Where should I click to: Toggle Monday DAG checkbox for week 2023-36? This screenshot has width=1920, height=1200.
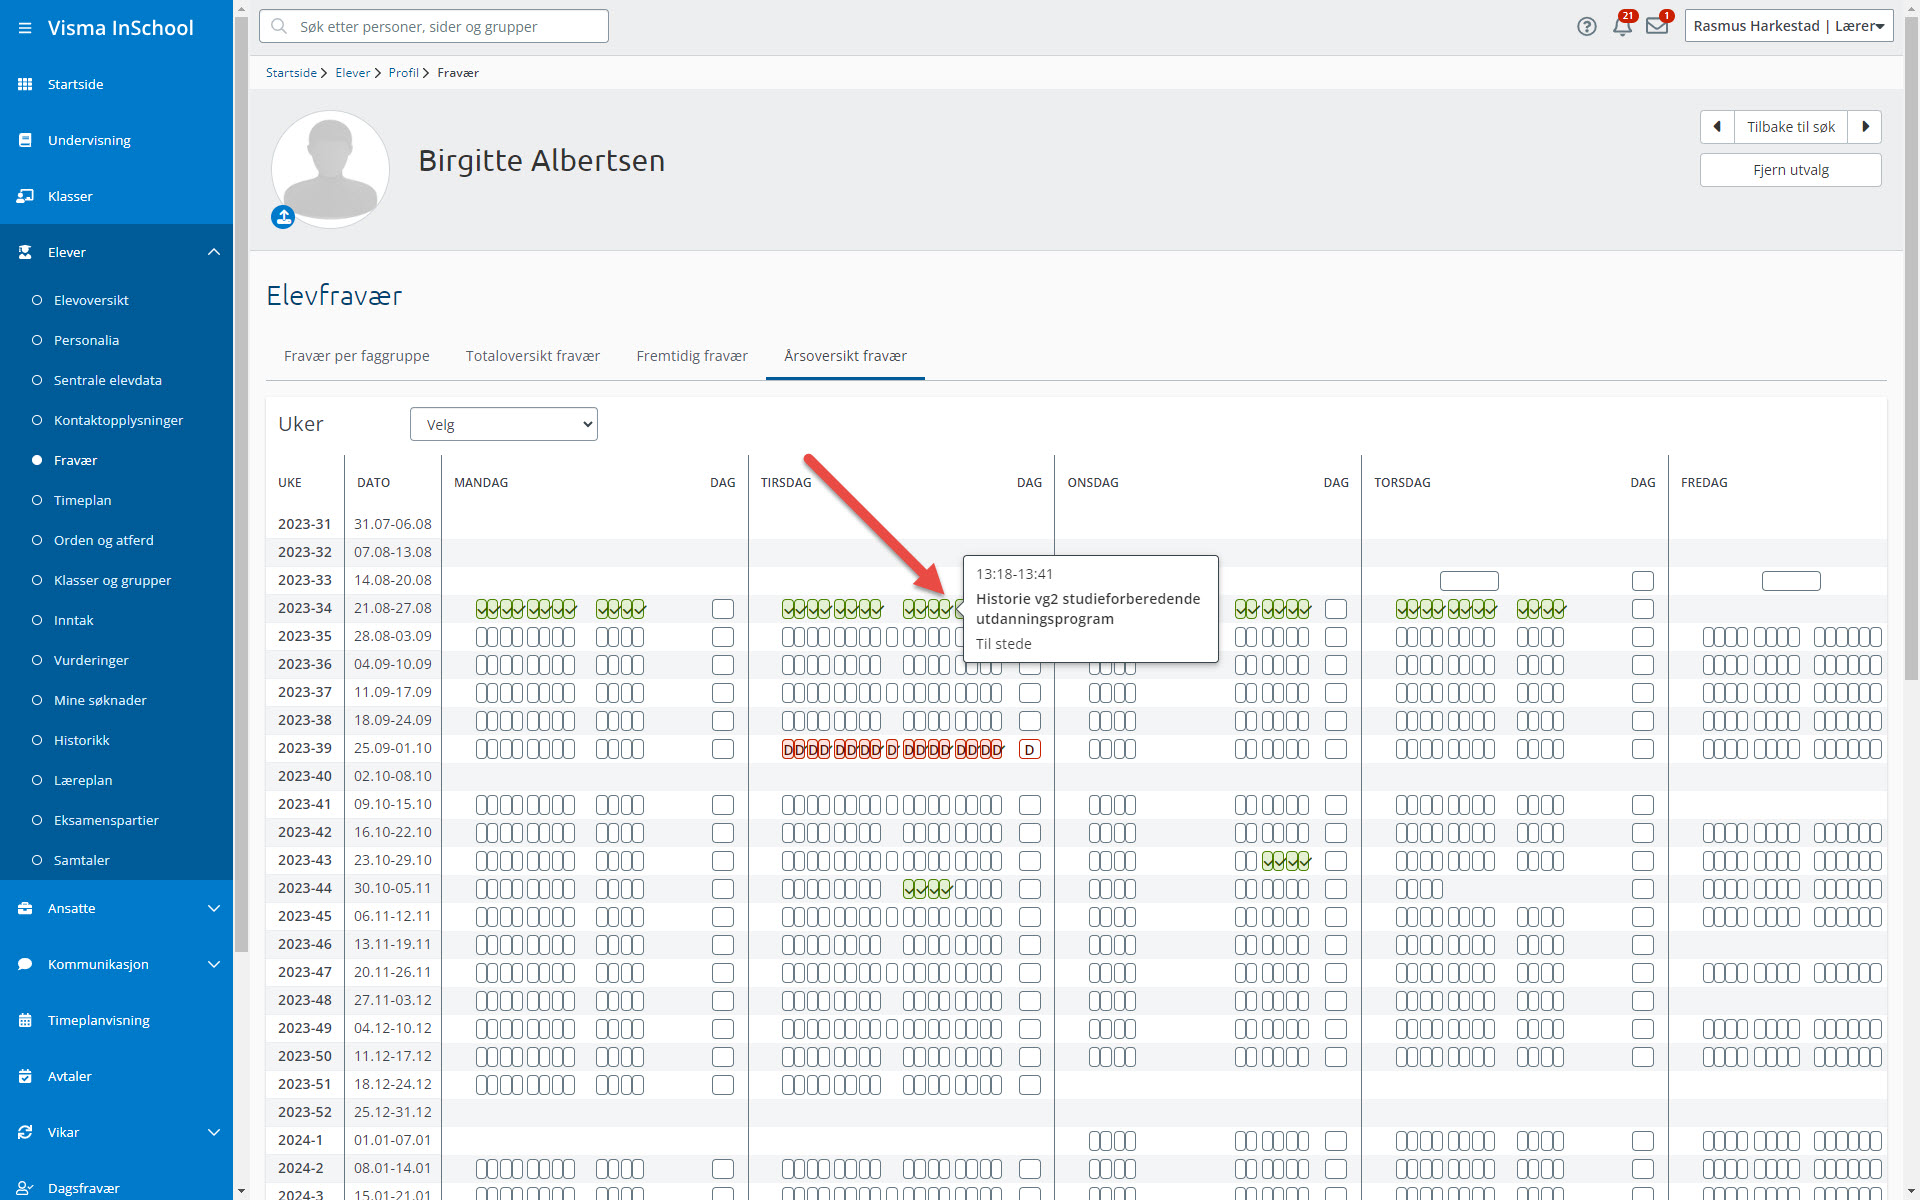tap(722, 665)
